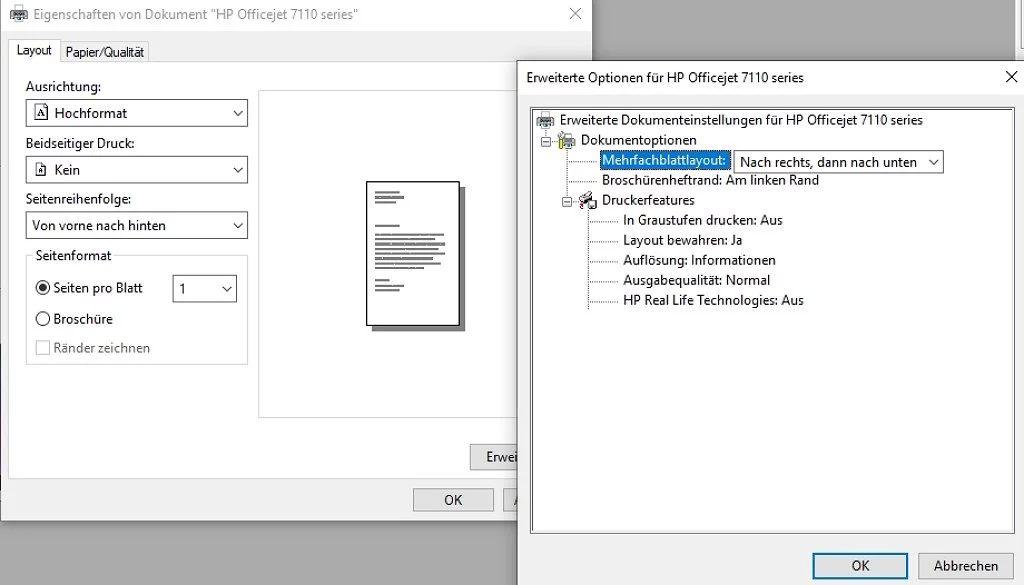Click the Beidseitiger Druck label
1024x585 pixels.
(80, 143)
